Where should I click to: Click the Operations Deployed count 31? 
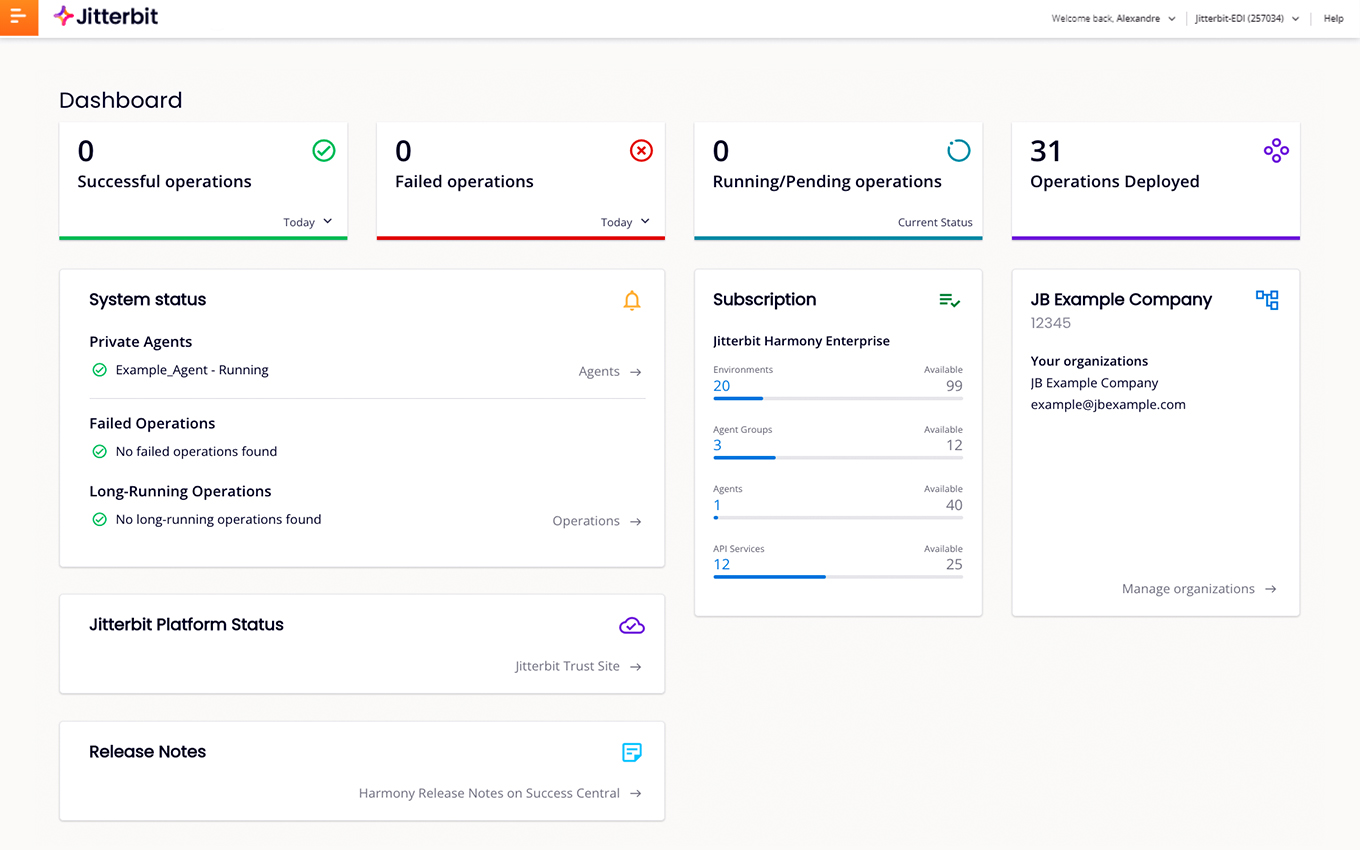pos(1045,151)
